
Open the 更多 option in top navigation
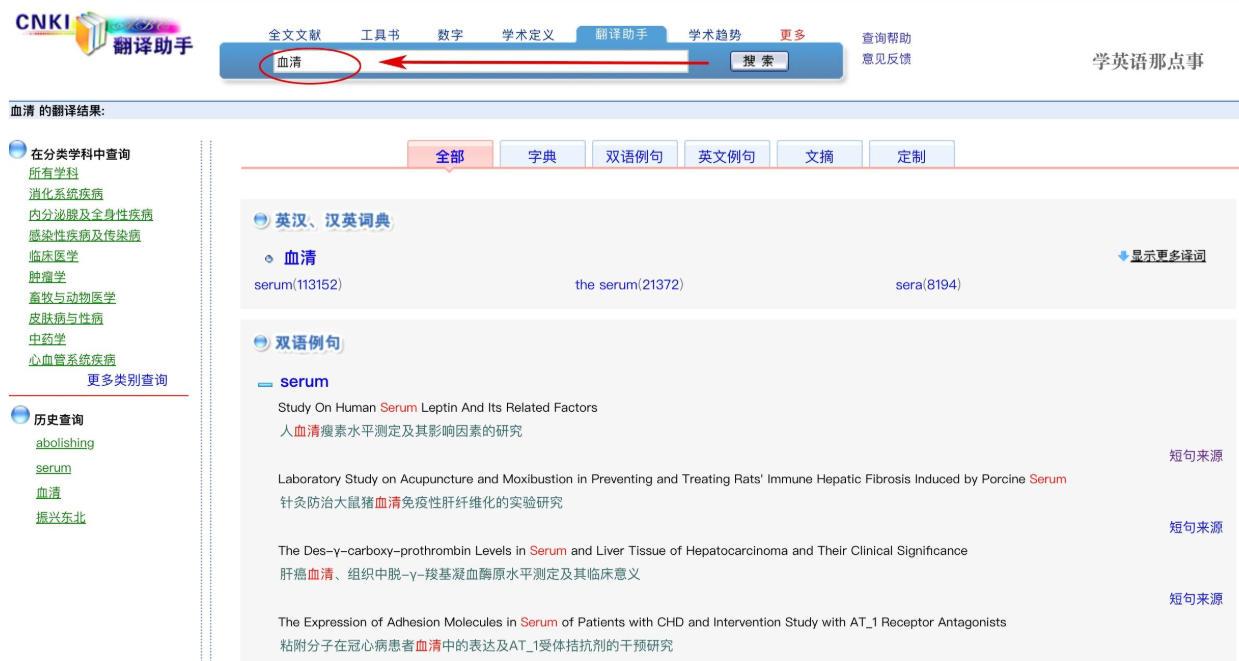[792, 35]
